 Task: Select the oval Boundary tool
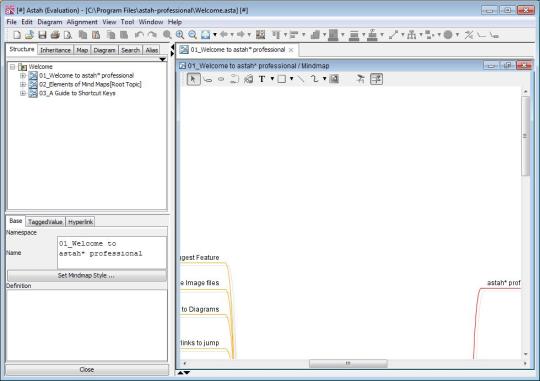pos(221,79)
